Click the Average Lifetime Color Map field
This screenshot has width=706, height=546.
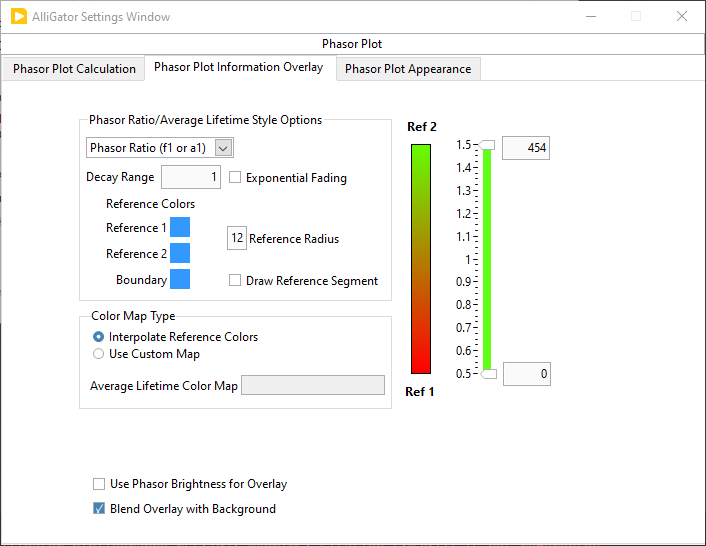click(313, 385)
